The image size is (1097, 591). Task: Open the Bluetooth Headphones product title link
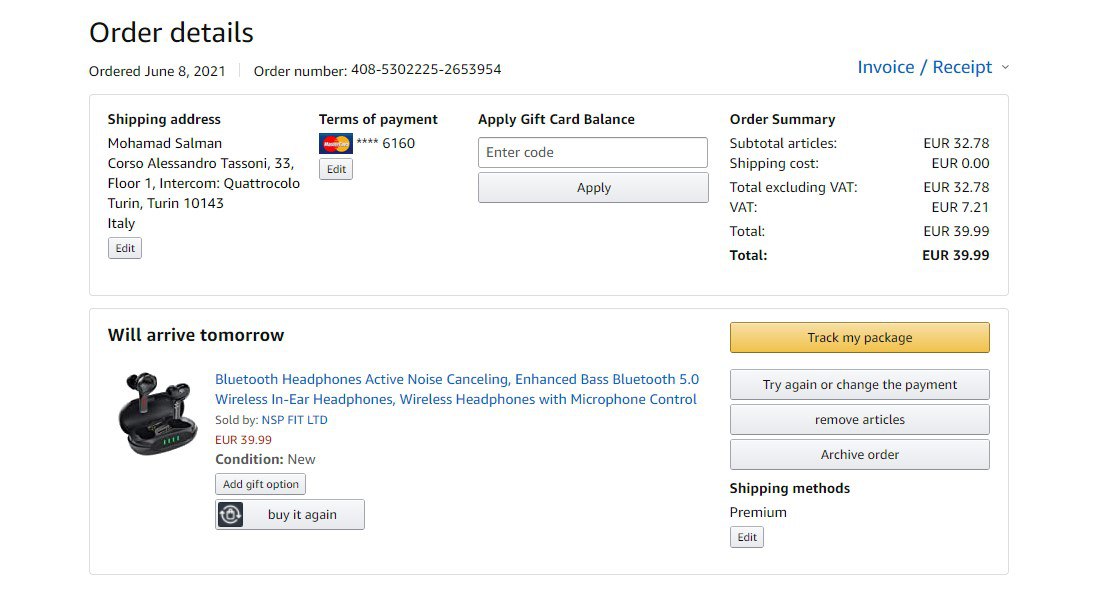click(456, 389)
